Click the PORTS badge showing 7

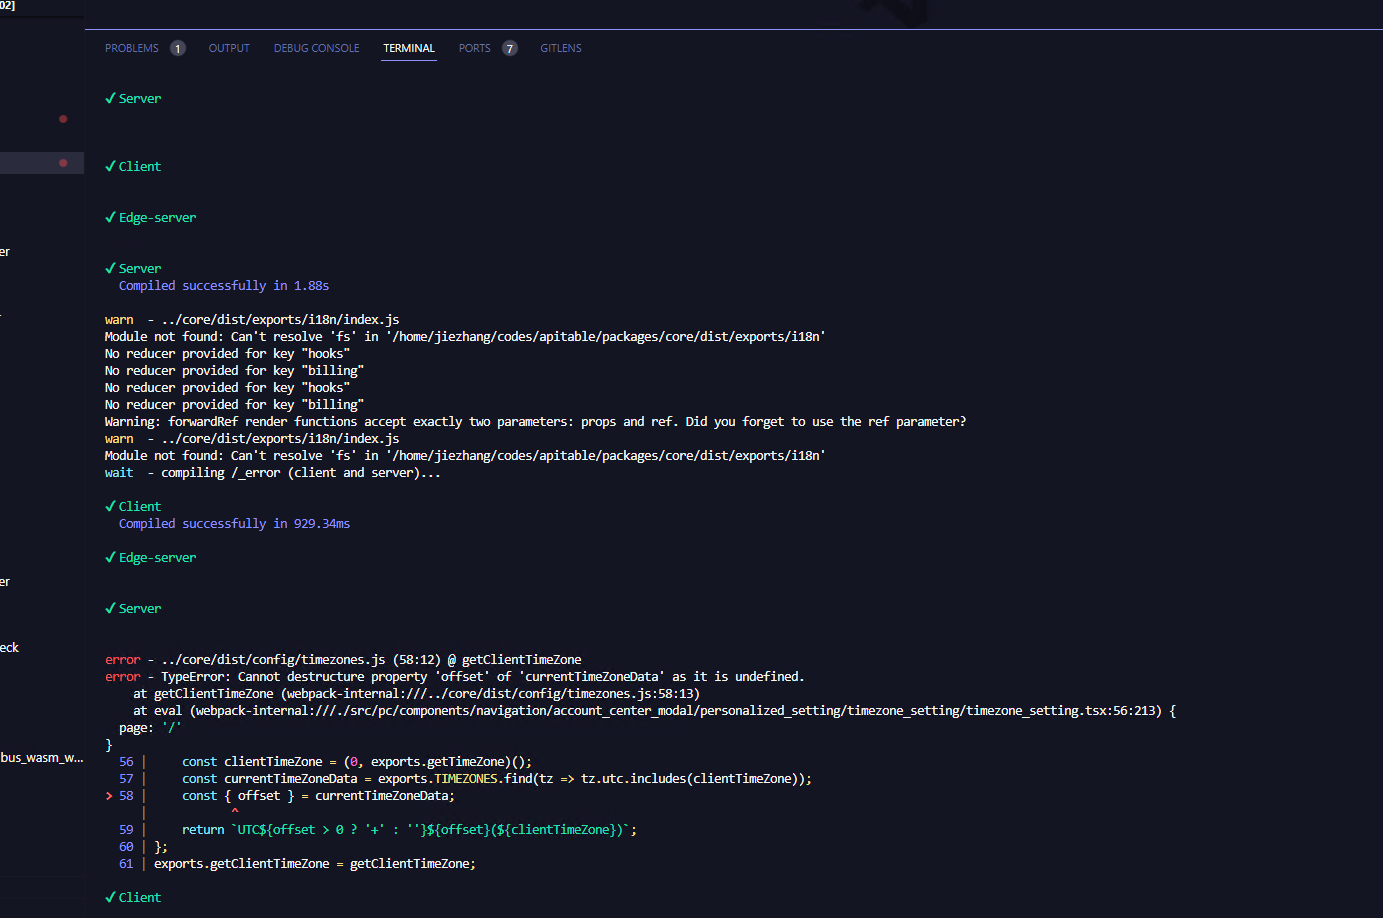coord(509,47)
